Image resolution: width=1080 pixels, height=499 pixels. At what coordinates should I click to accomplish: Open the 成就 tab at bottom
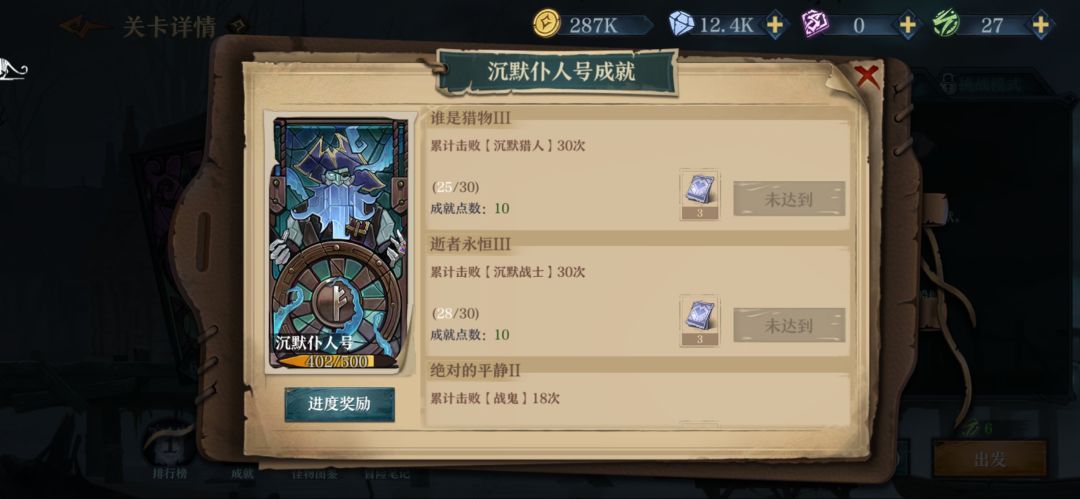[x=242, y=473]
